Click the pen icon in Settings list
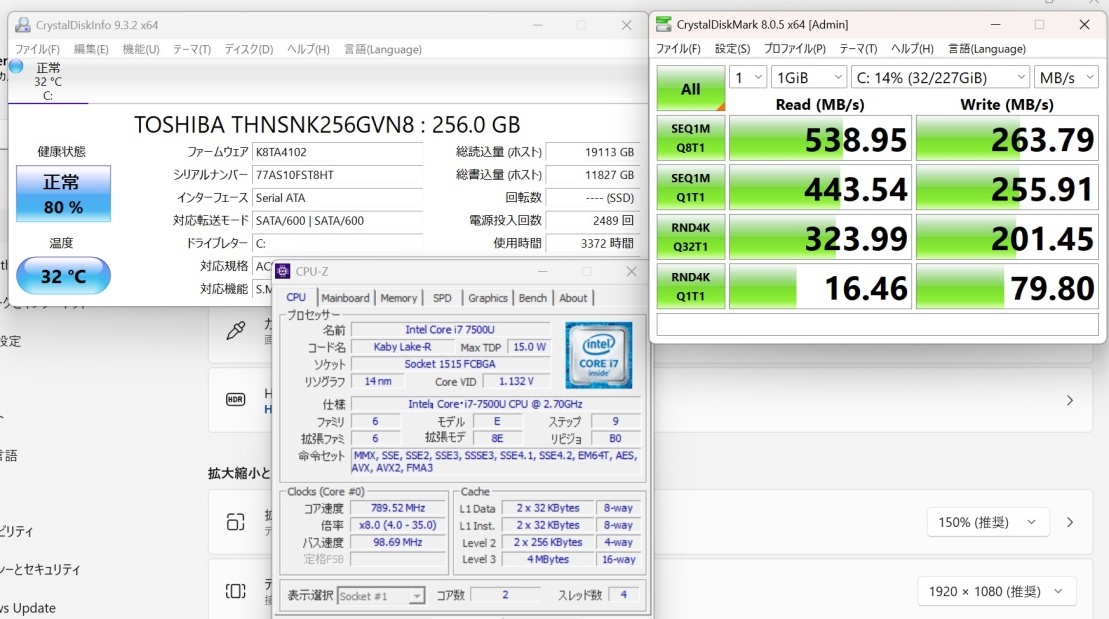1109x619 pixels. [235, 330]
